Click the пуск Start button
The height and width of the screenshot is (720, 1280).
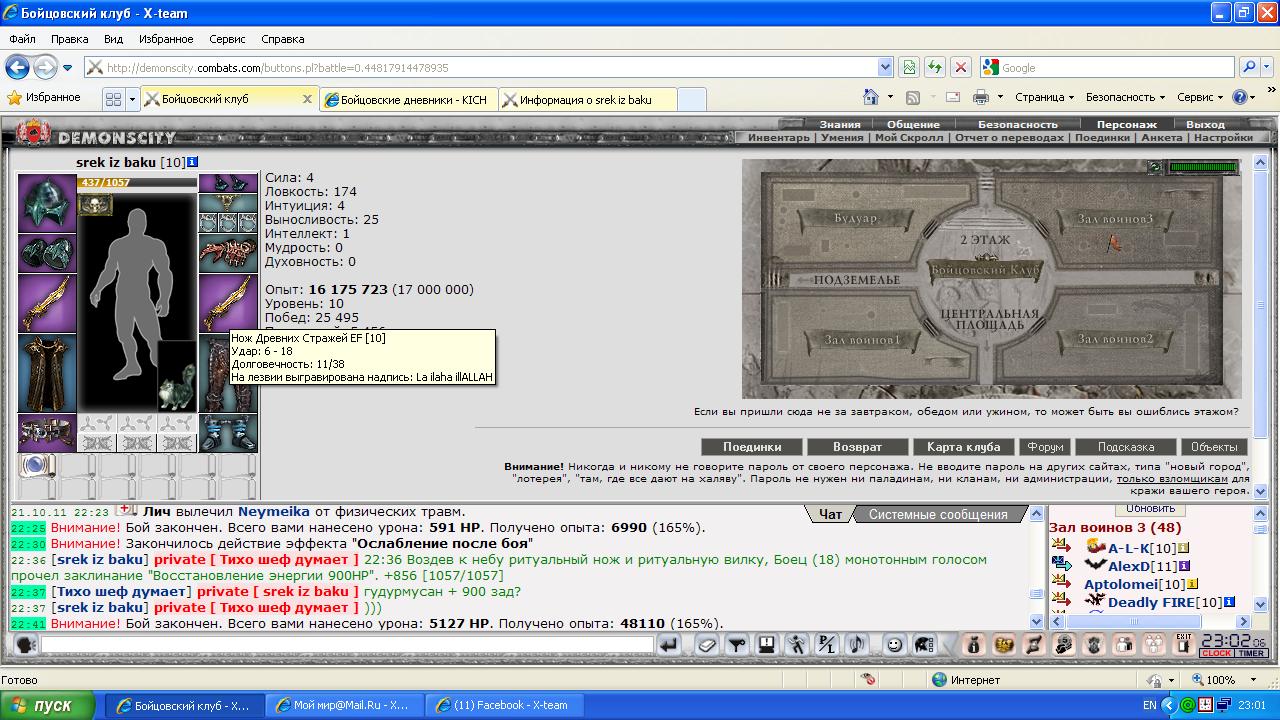pyautogui.click(x=48, y=705)
